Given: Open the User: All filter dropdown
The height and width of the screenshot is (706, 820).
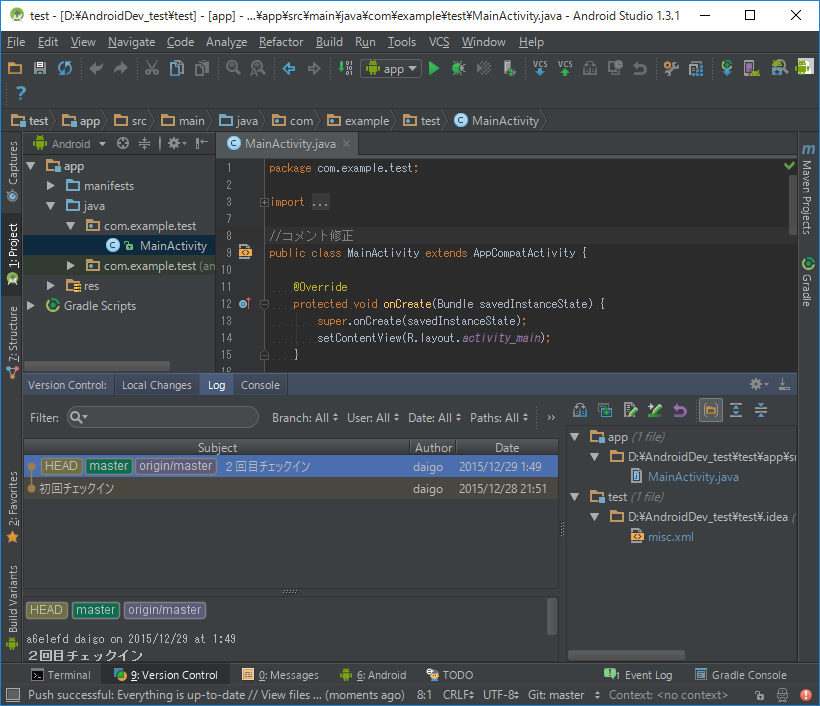Looking at the screenshot, I should tap(373, 418).
